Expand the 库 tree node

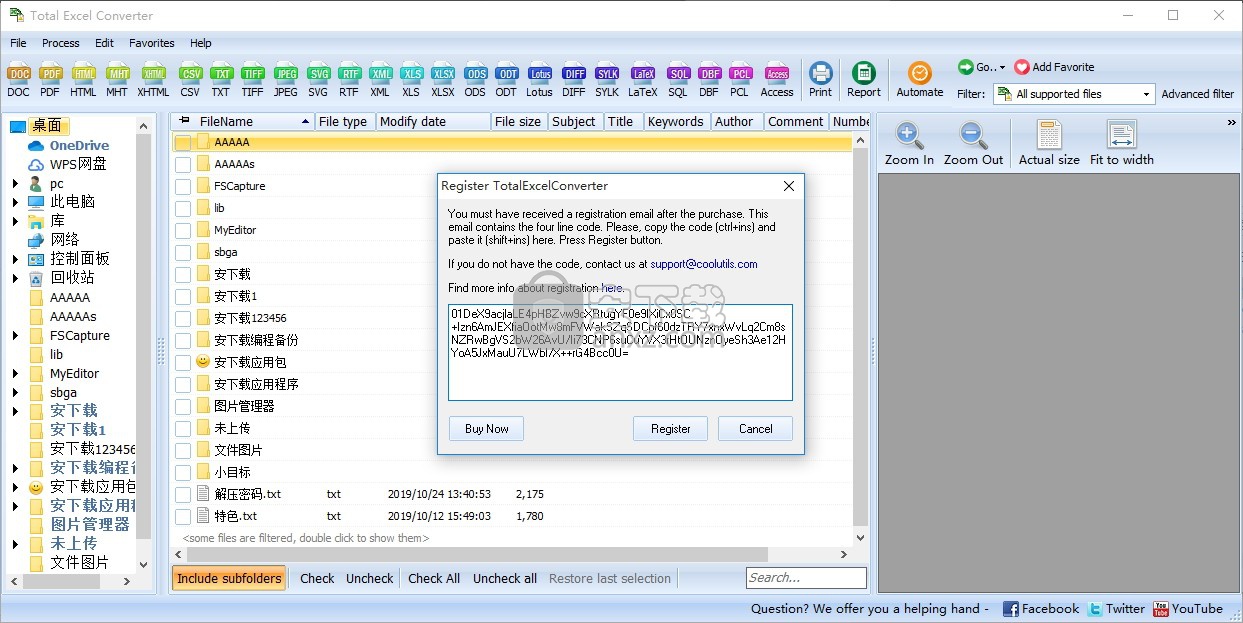(x=15, y=221)
